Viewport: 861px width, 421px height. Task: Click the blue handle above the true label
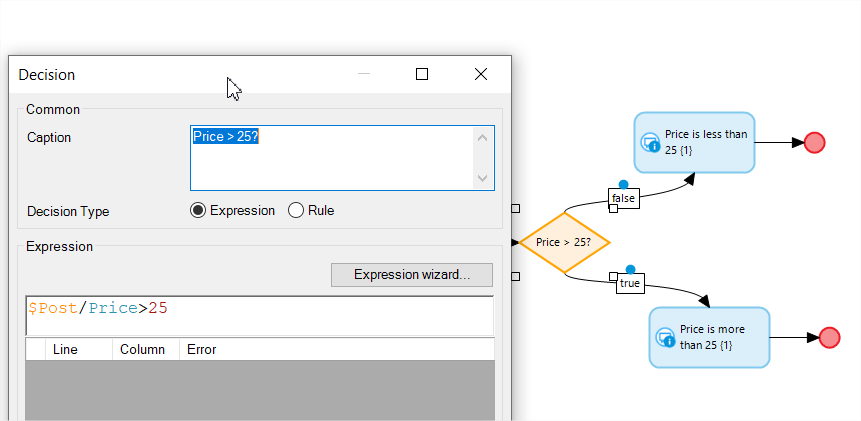630,270
